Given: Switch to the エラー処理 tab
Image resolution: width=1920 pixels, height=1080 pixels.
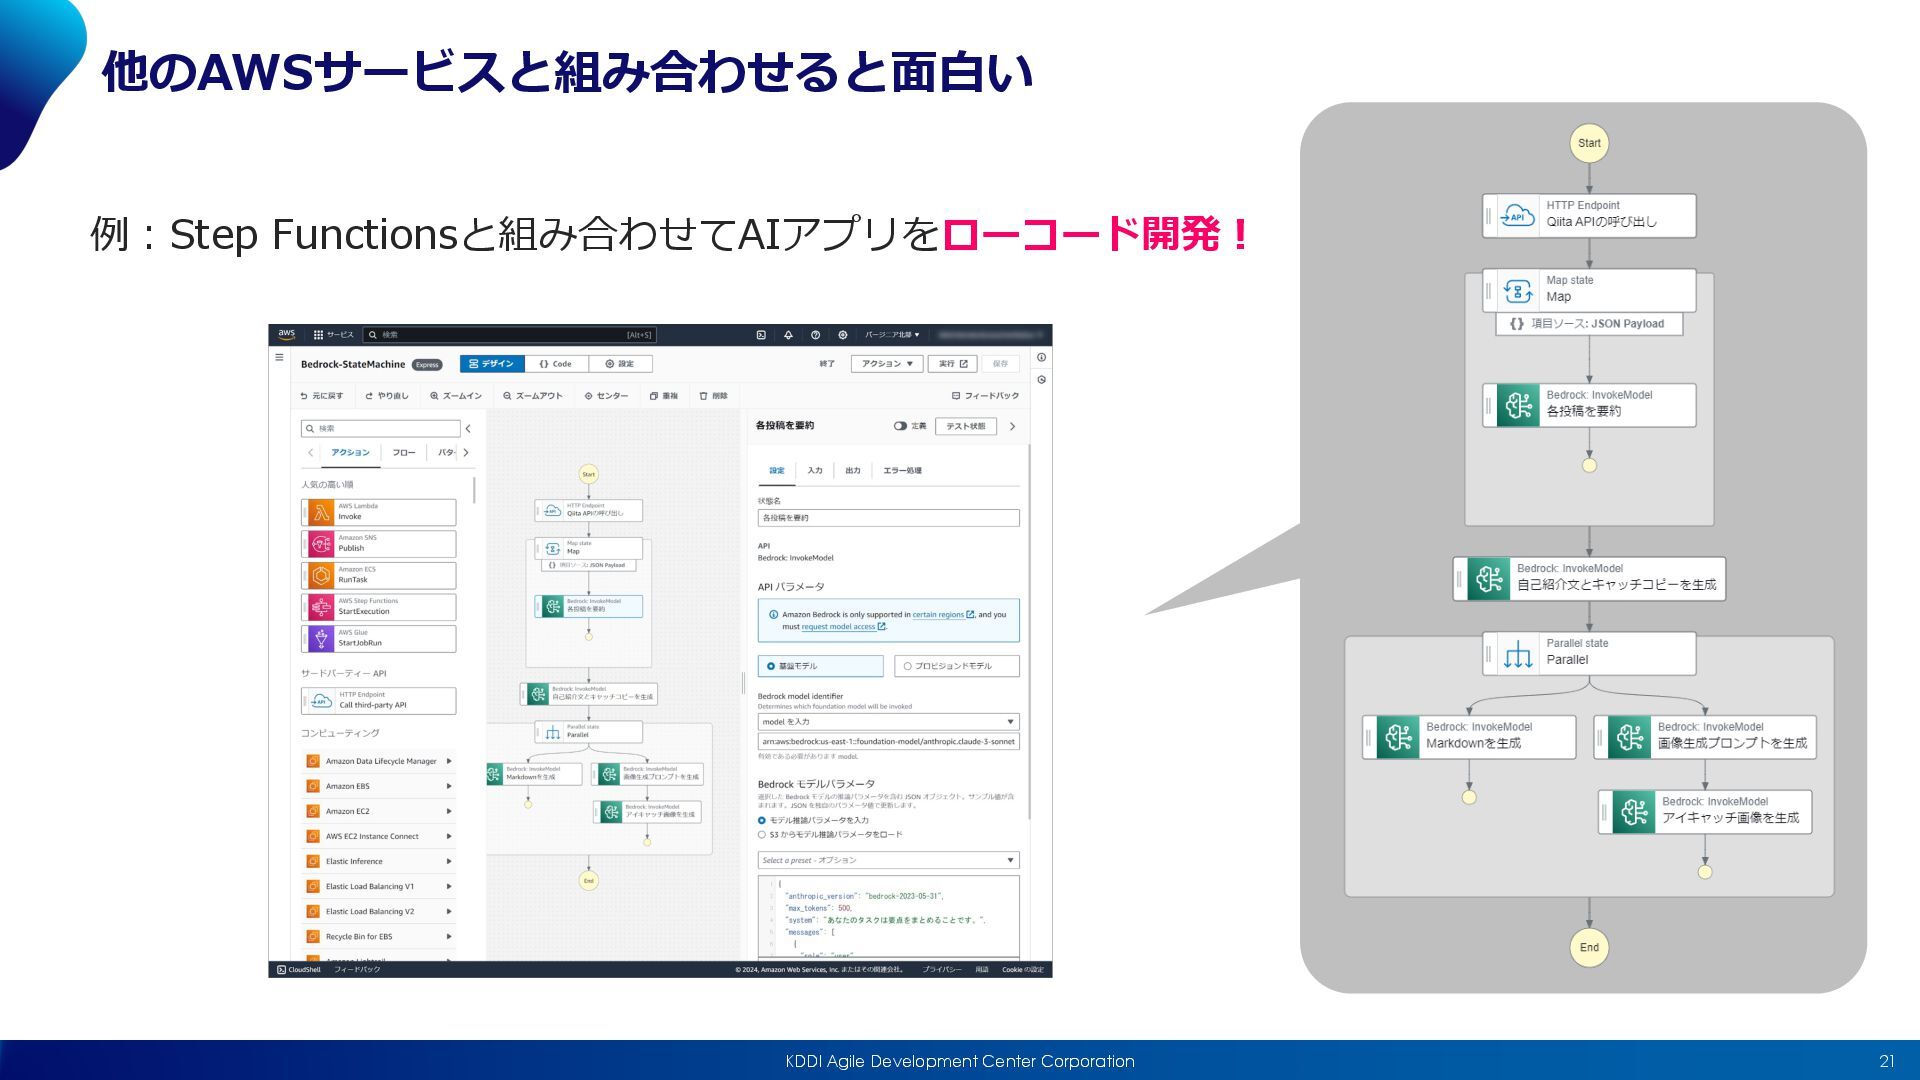Looking at the screenshot, I should coord(902,470).
